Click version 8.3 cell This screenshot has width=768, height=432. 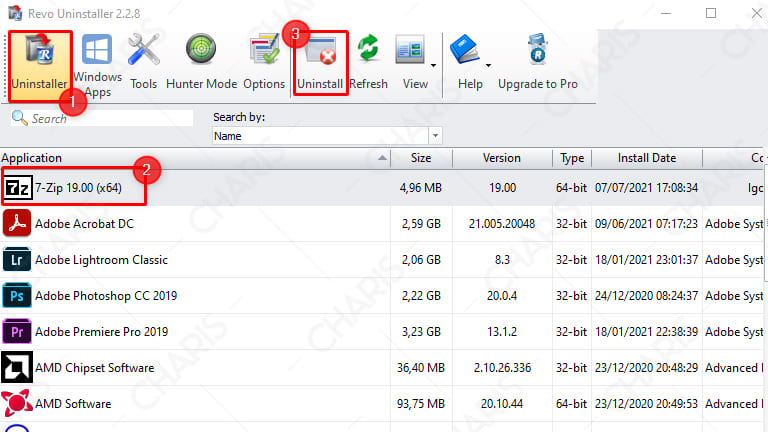pyautogui.click(x=502, y=260)
